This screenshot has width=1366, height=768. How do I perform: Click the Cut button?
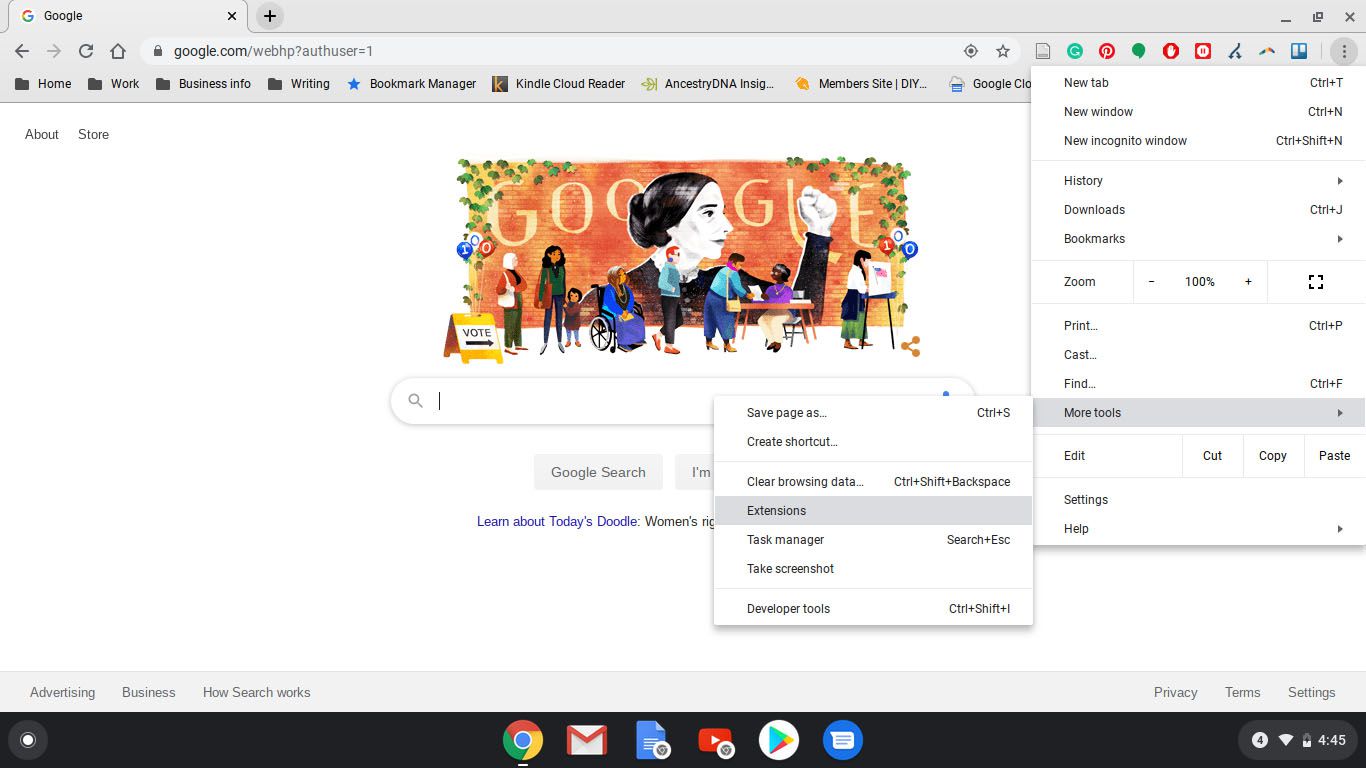point(1212,456)
